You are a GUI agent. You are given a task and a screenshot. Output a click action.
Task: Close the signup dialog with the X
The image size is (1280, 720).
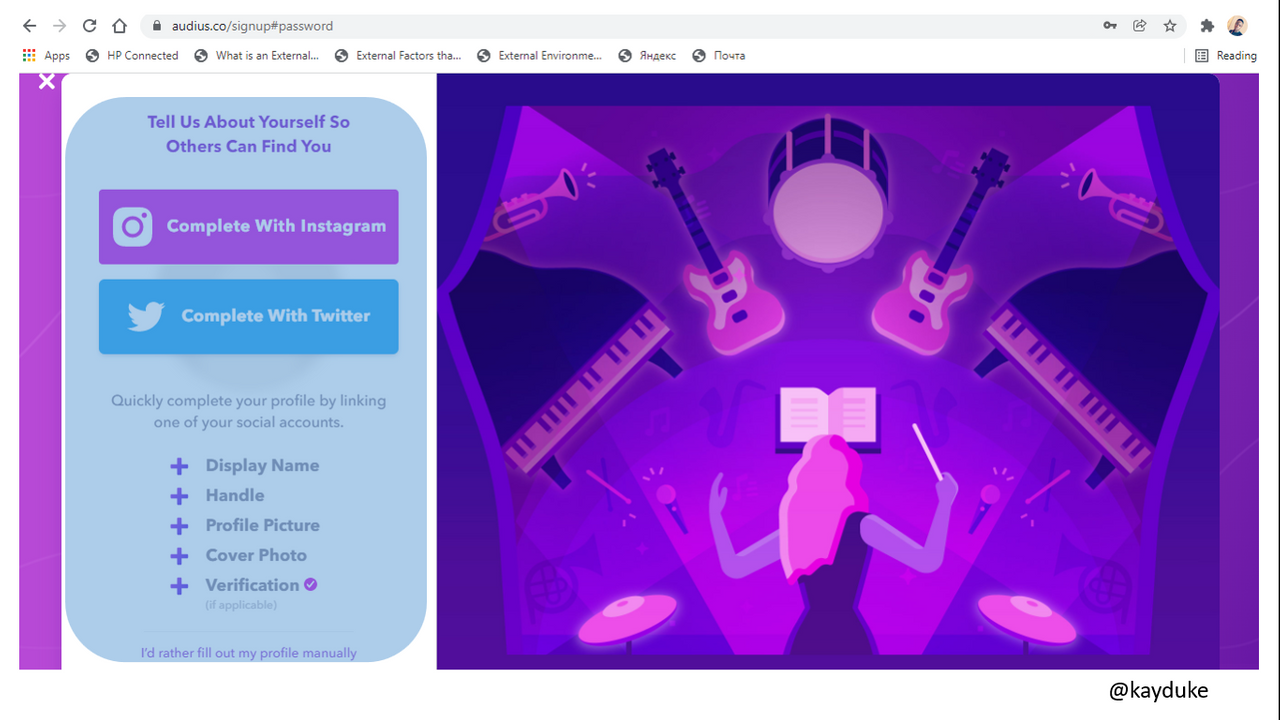tap(47, 82)
